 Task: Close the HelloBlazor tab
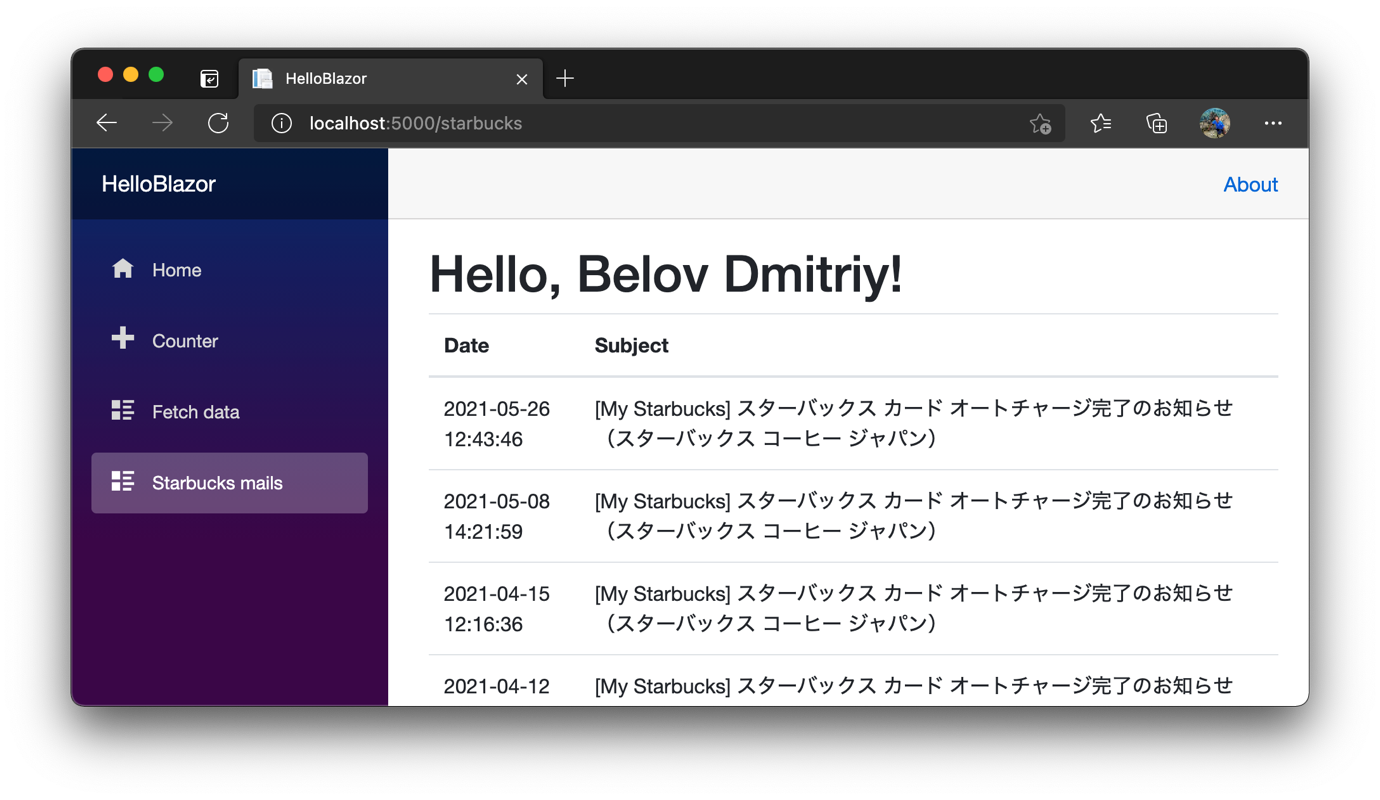pos(522,79)
